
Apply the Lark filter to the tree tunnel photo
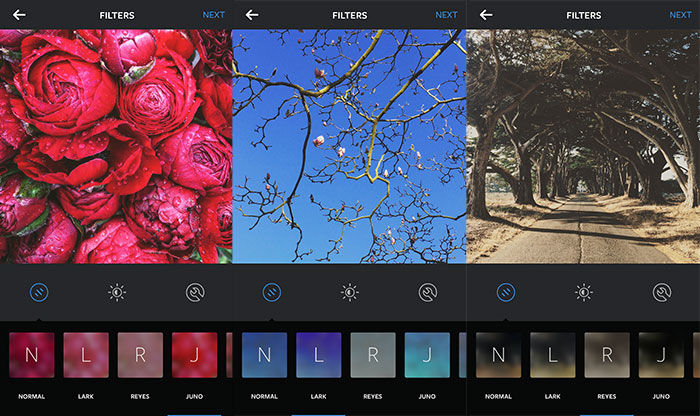coord(552,355)
